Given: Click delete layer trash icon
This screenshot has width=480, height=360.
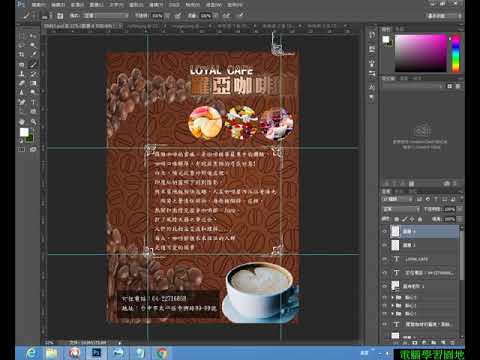Looking at the screenshot, I should coord(453,342).
